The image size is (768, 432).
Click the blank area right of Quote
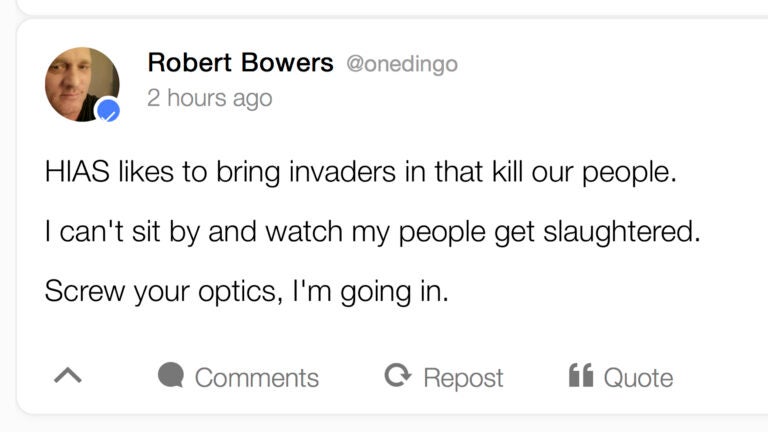tap(720, 378)
